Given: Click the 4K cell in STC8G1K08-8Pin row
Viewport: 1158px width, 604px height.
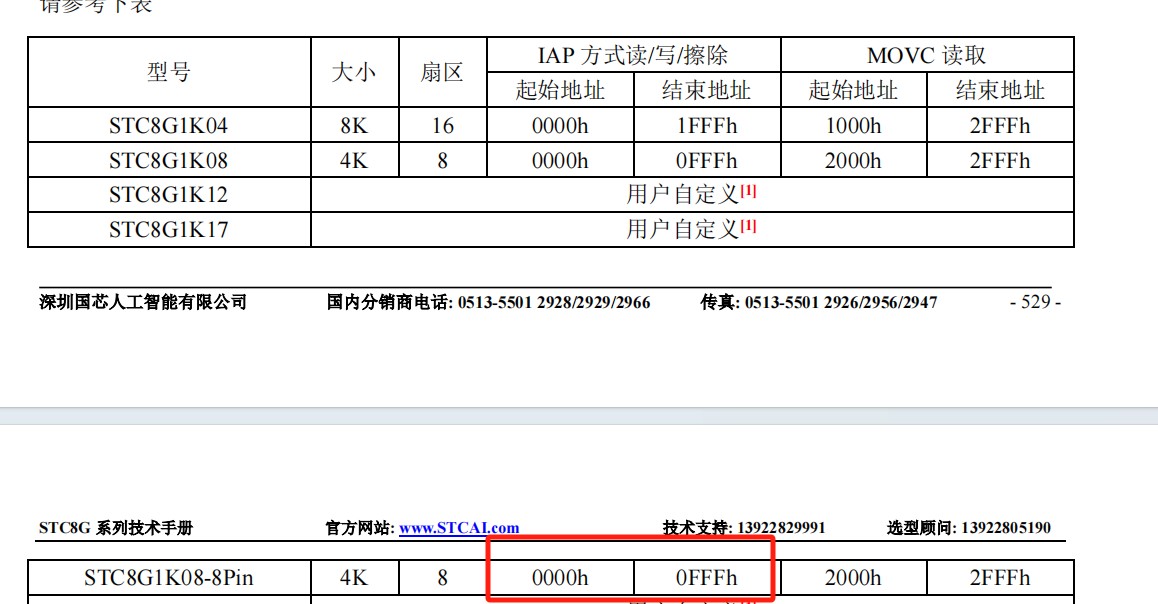Looking at the screenshot, I should point(354,577).
